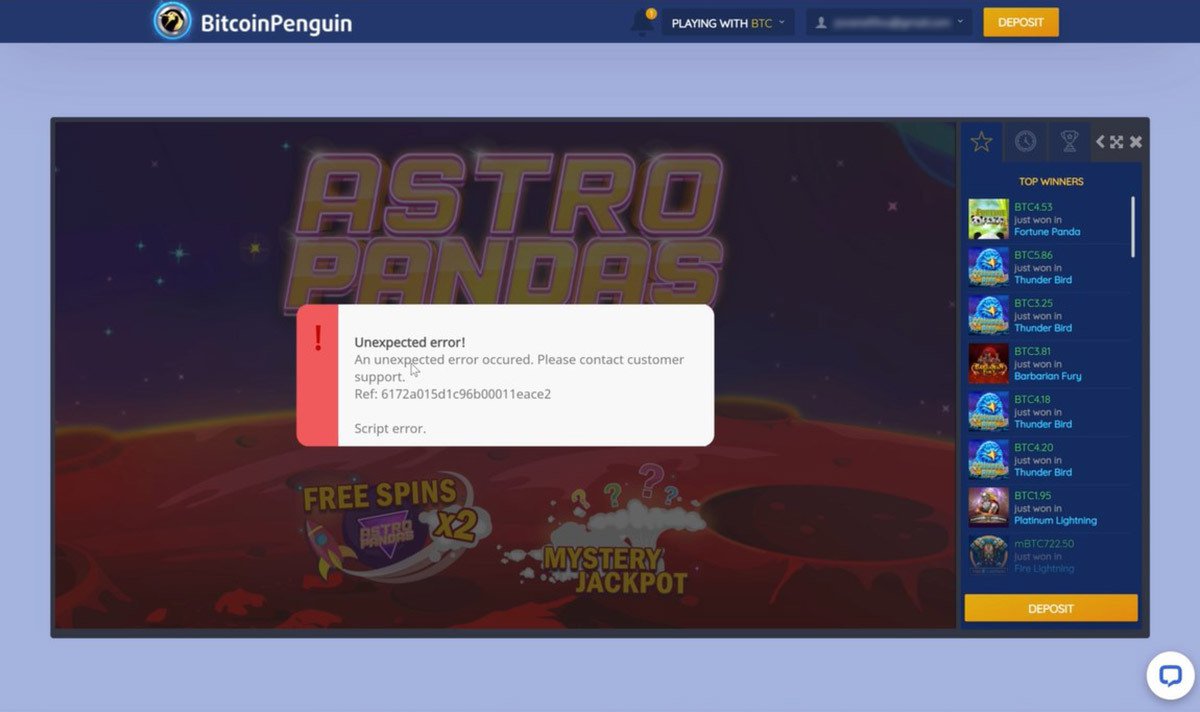The width and height of the screenshot is (1200, 712).
Task: Click the Deposit button in the side panel
Action: tap(1051, 608)
